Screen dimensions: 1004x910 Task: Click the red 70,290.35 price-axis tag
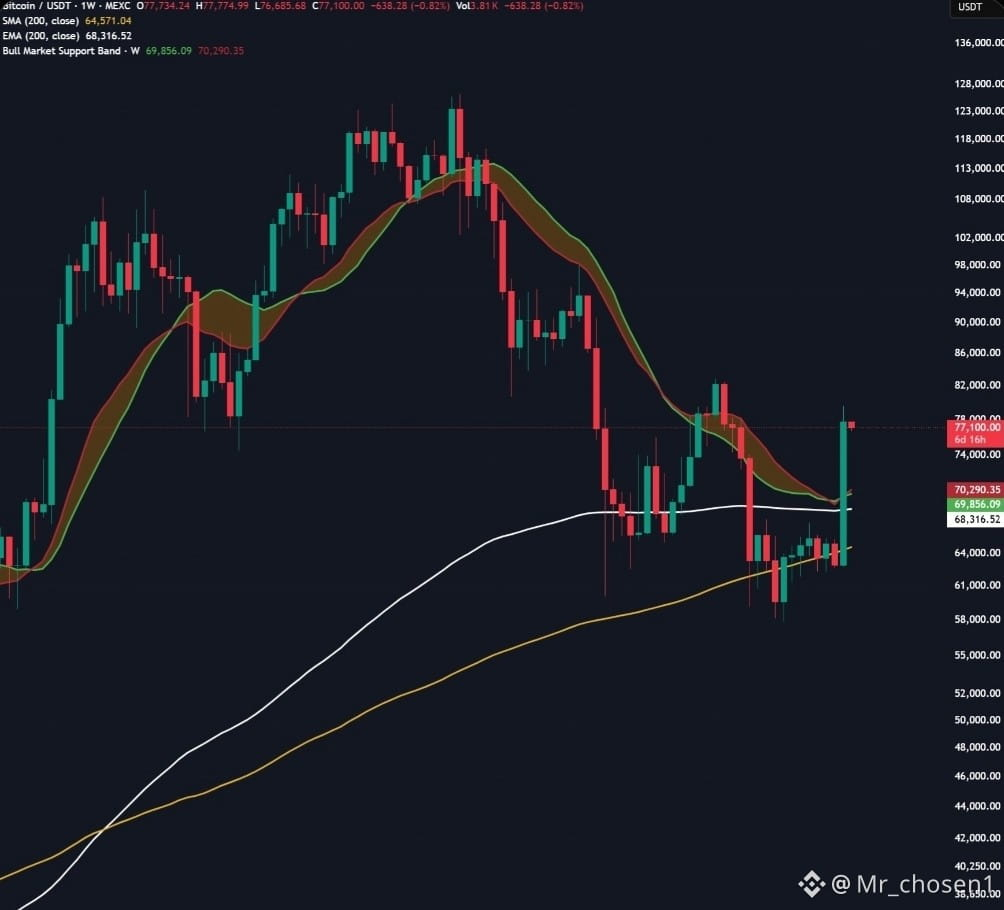click(x=976, y=490)
